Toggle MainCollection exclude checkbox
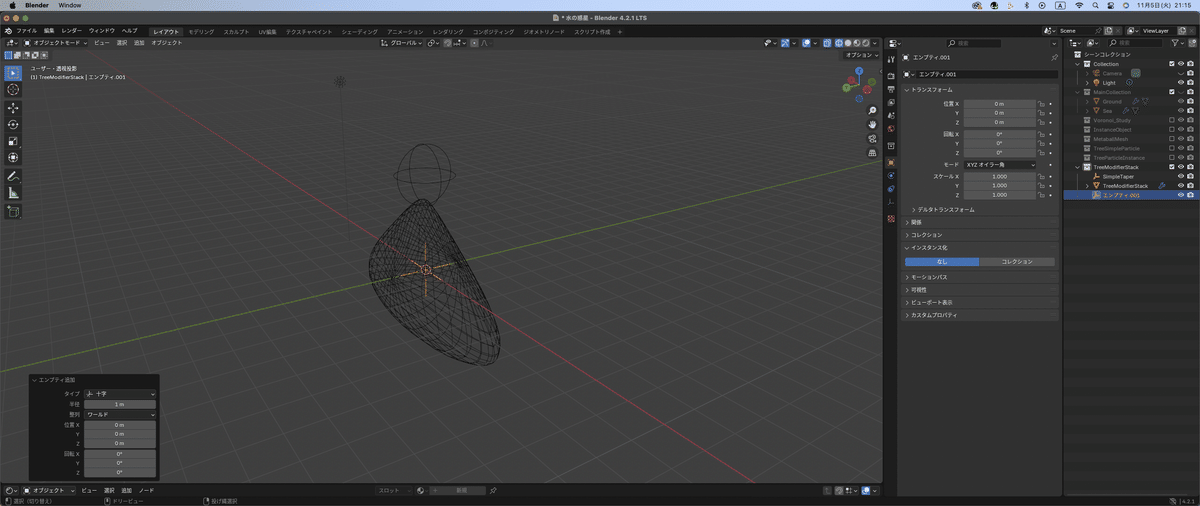The image size is (1200, 506). point(1172,92)
